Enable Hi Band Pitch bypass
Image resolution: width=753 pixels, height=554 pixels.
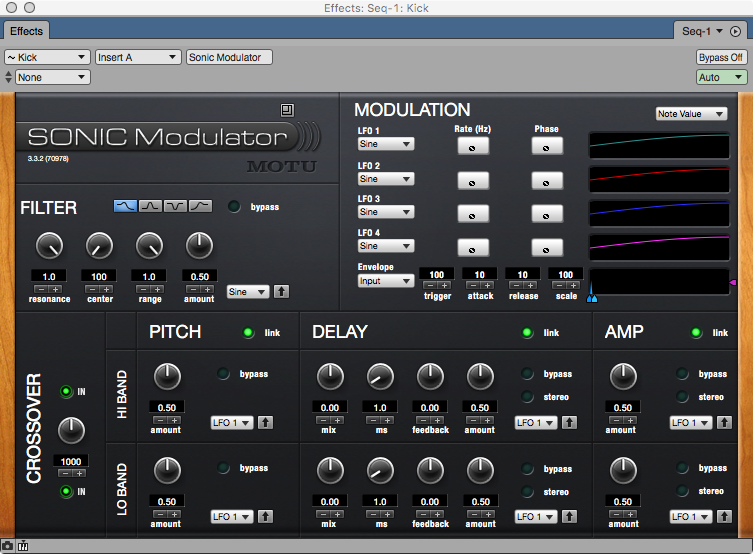click(x=223, y=373)
